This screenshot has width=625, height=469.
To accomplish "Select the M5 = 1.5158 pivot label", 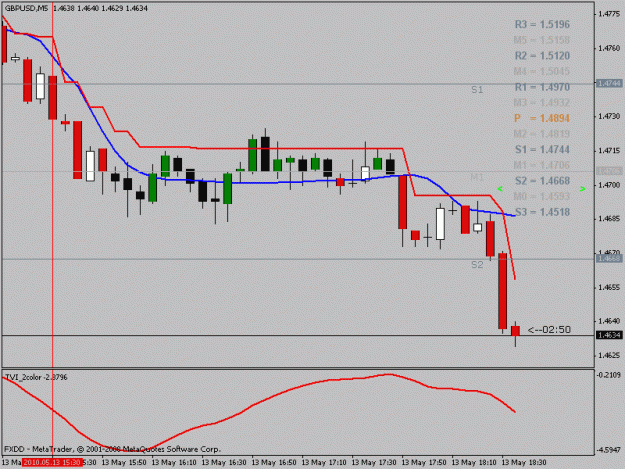I will [541, 40].
